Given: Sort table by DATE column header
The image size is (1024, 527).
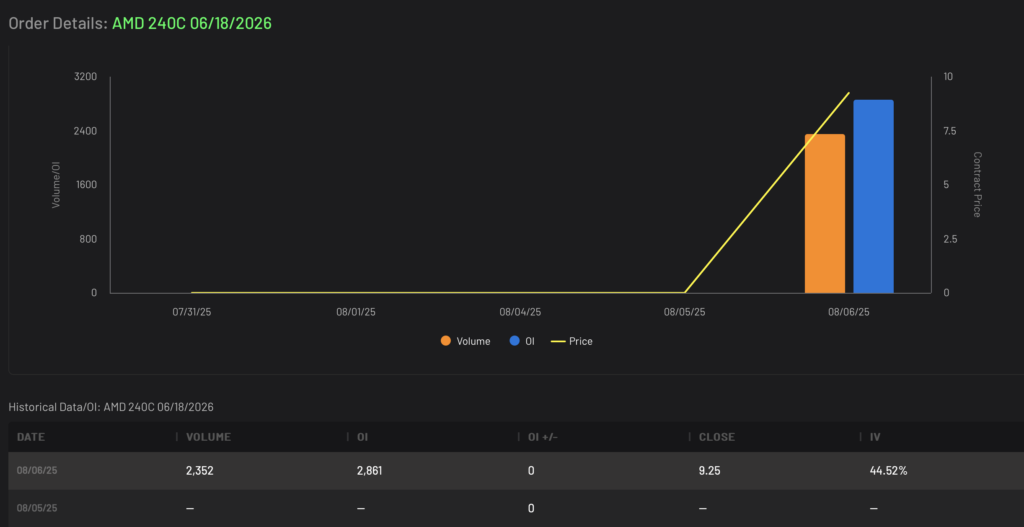Looking at the screenshot, I should [31, 437].
